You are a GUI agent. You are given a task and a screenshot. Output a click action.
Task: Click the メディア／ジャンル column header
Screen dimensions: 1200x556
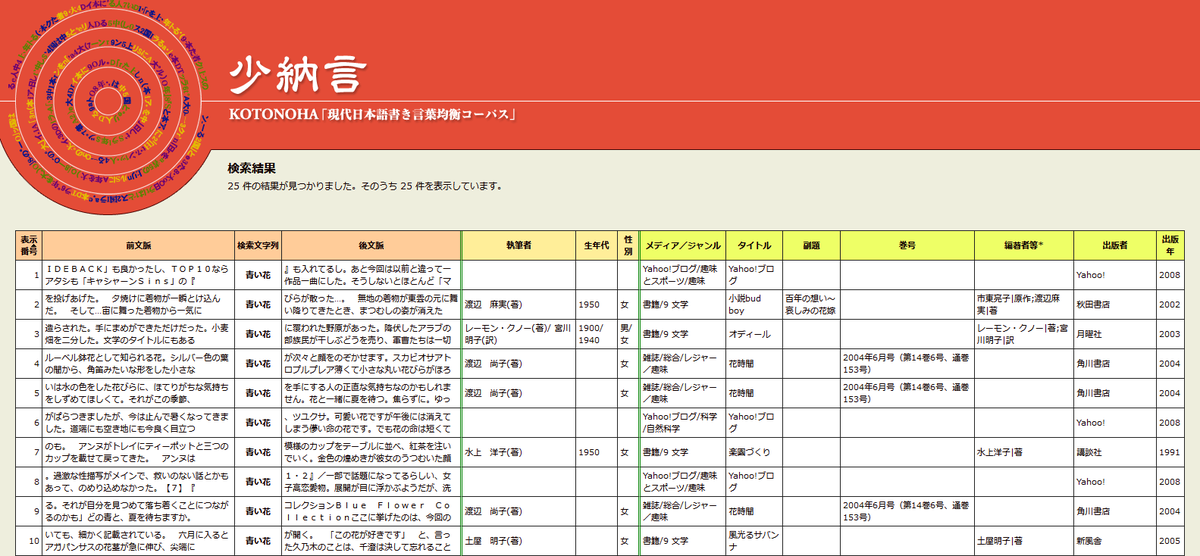(x=682, y=244)
